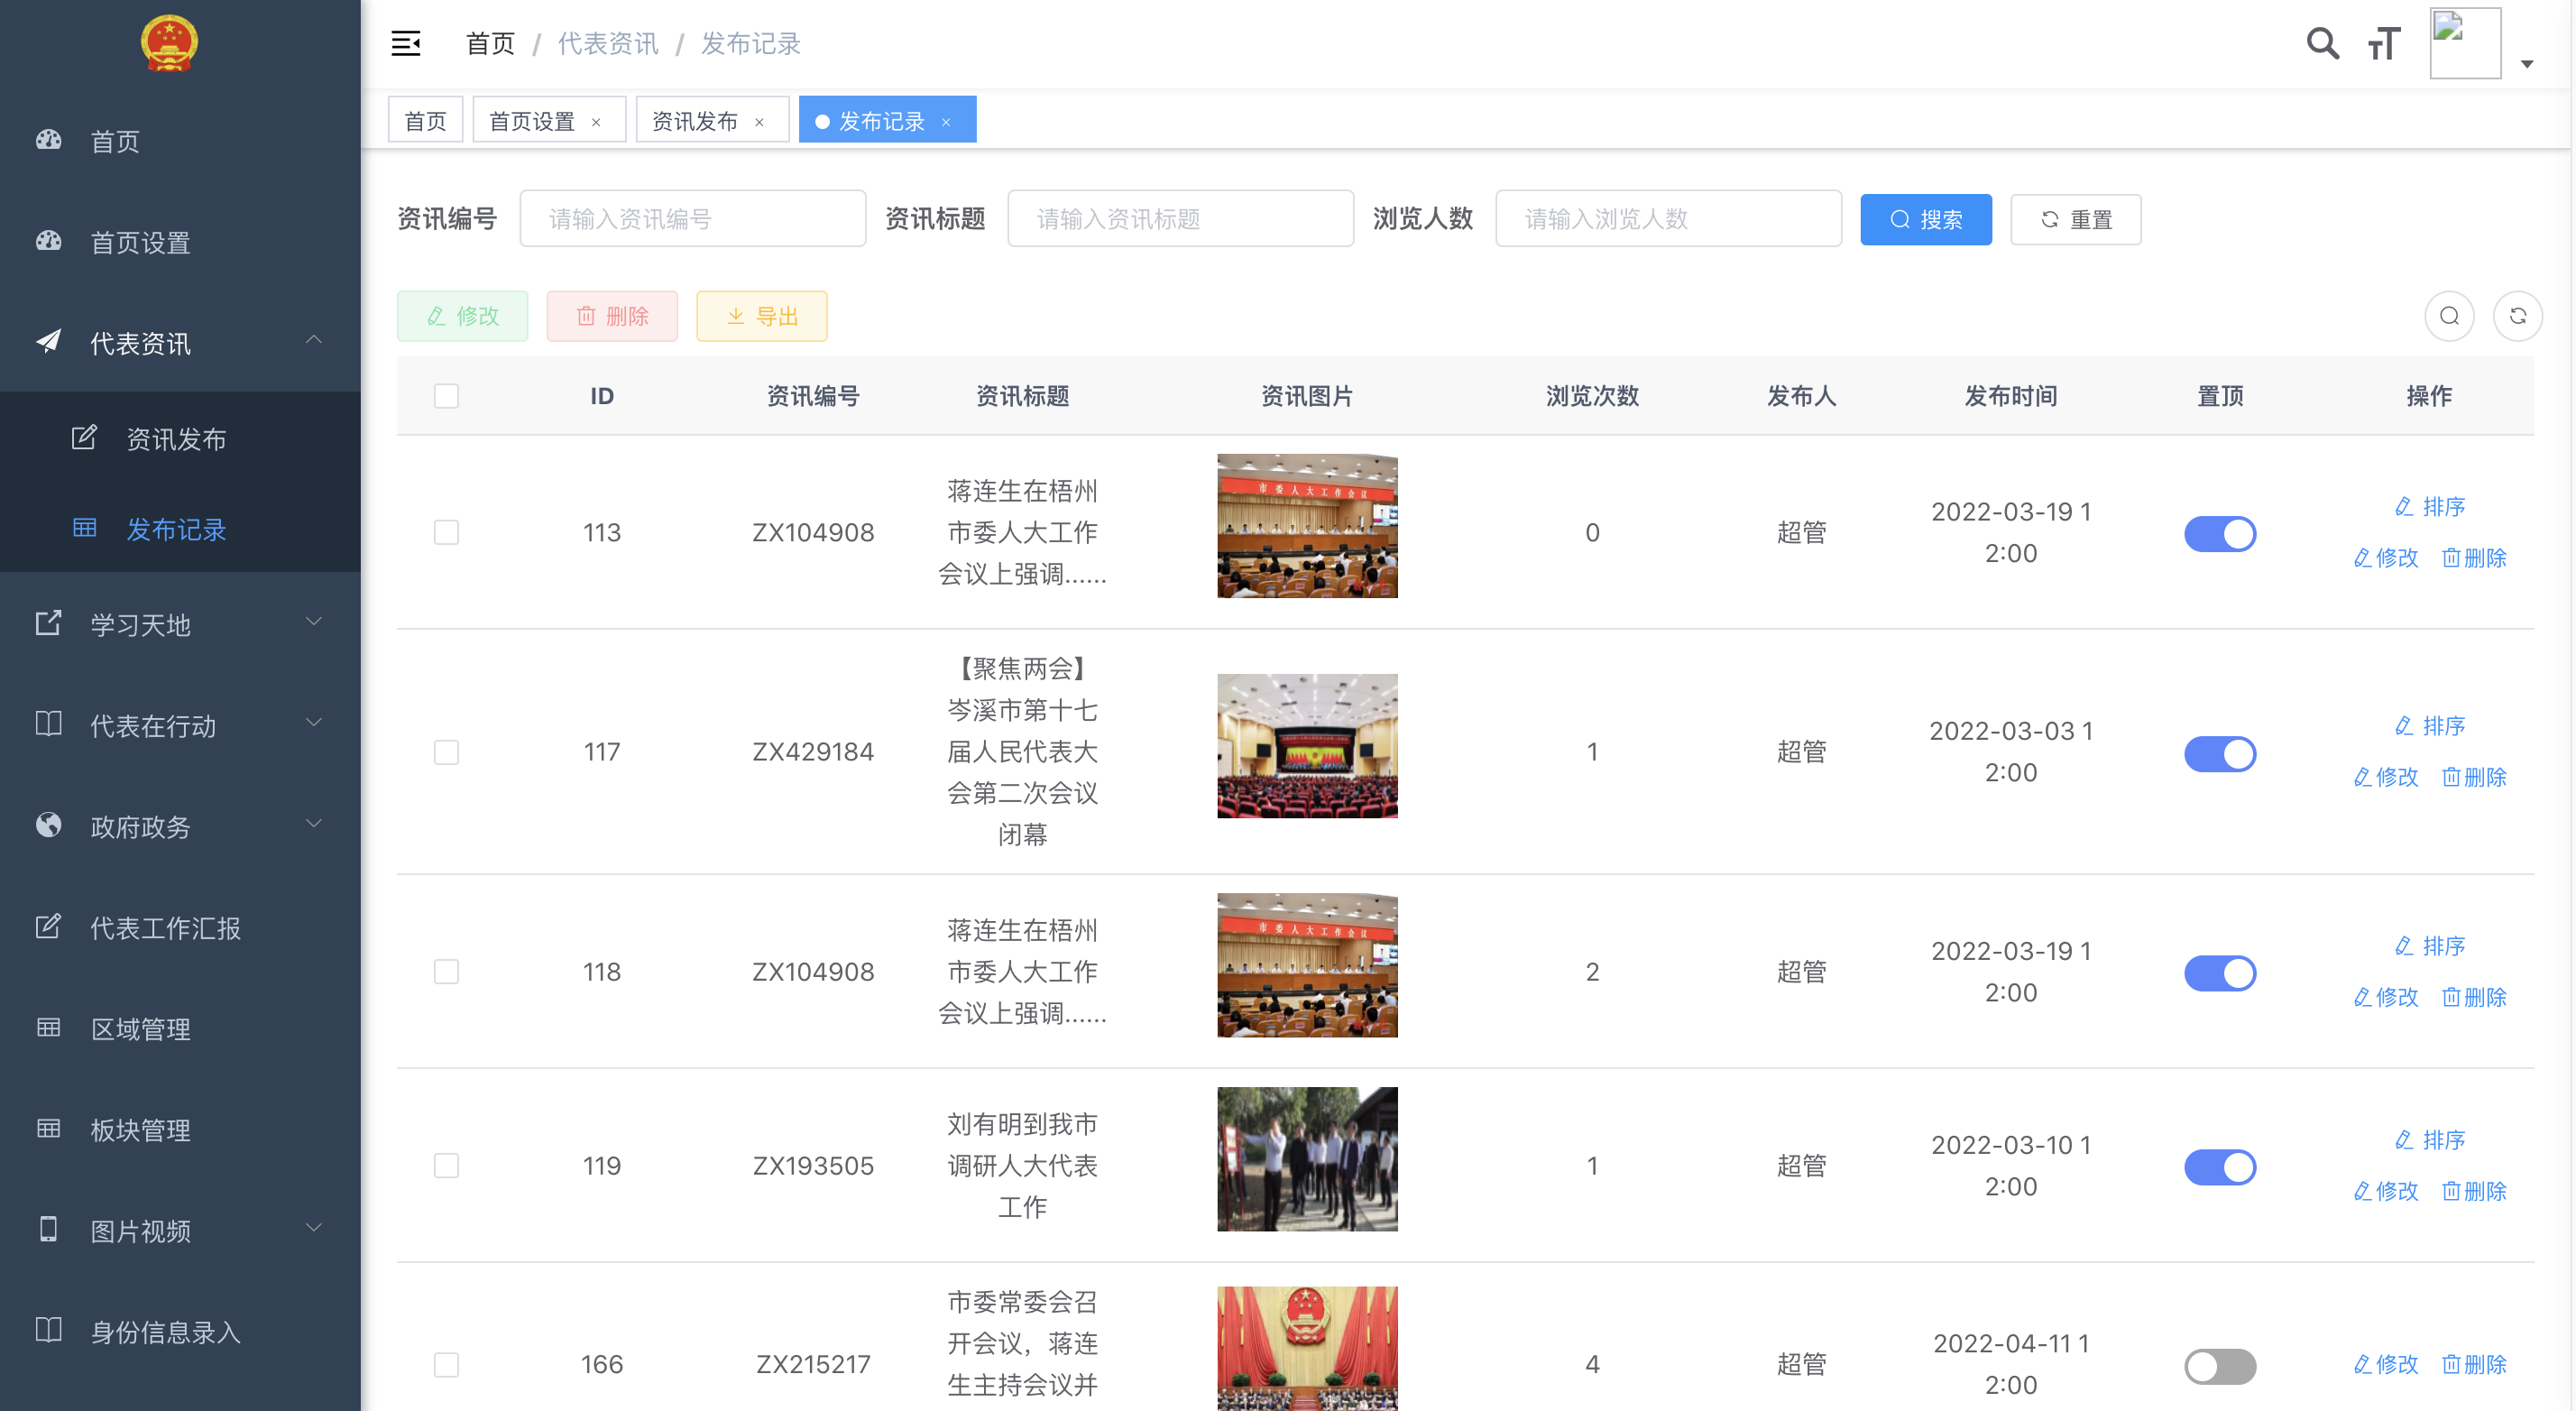Viewport: 2576px width, 1411px height.
Task: Select all rows with header checkbox
Action: click(446, 396)
